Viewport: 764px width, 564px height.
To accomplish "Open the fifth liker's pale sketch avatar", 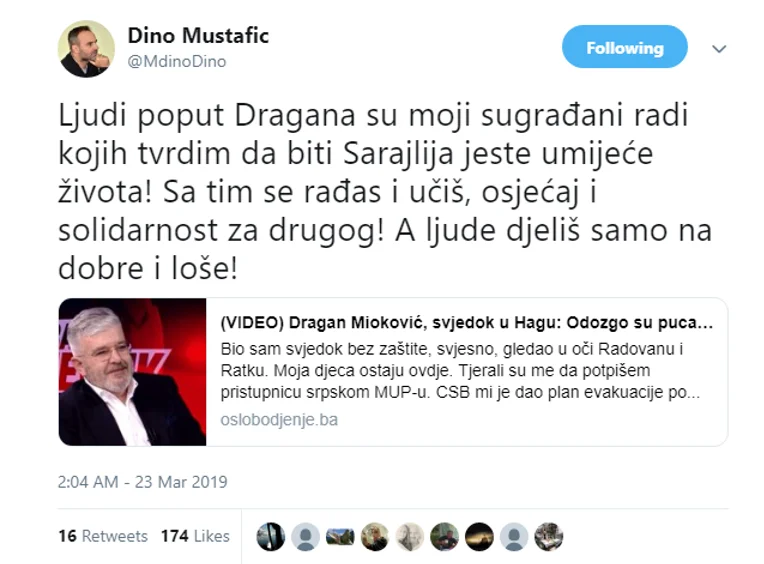I will pos(410,537).
